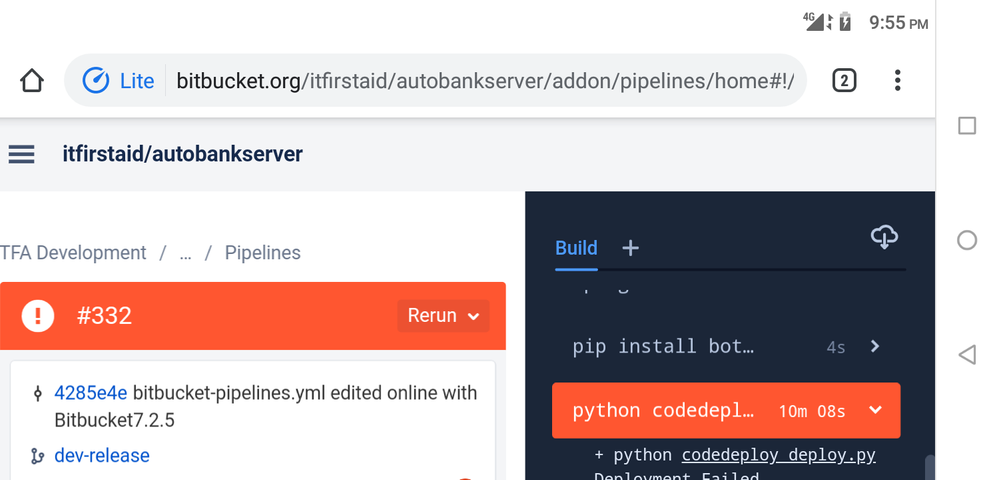Download the build log via cloud icon
Viewport: 999px width, 480px height.
[884, 236]
